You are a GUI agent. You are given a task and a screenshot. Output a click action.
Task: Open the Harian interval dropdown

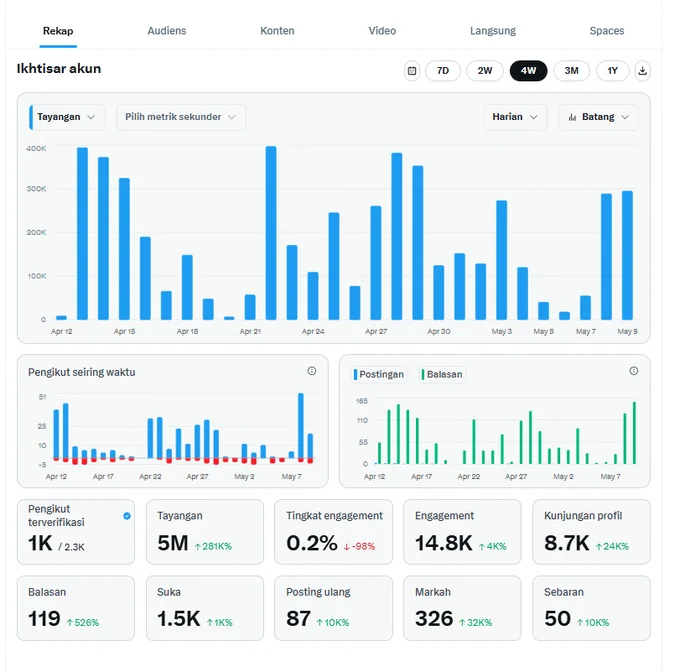515,117
